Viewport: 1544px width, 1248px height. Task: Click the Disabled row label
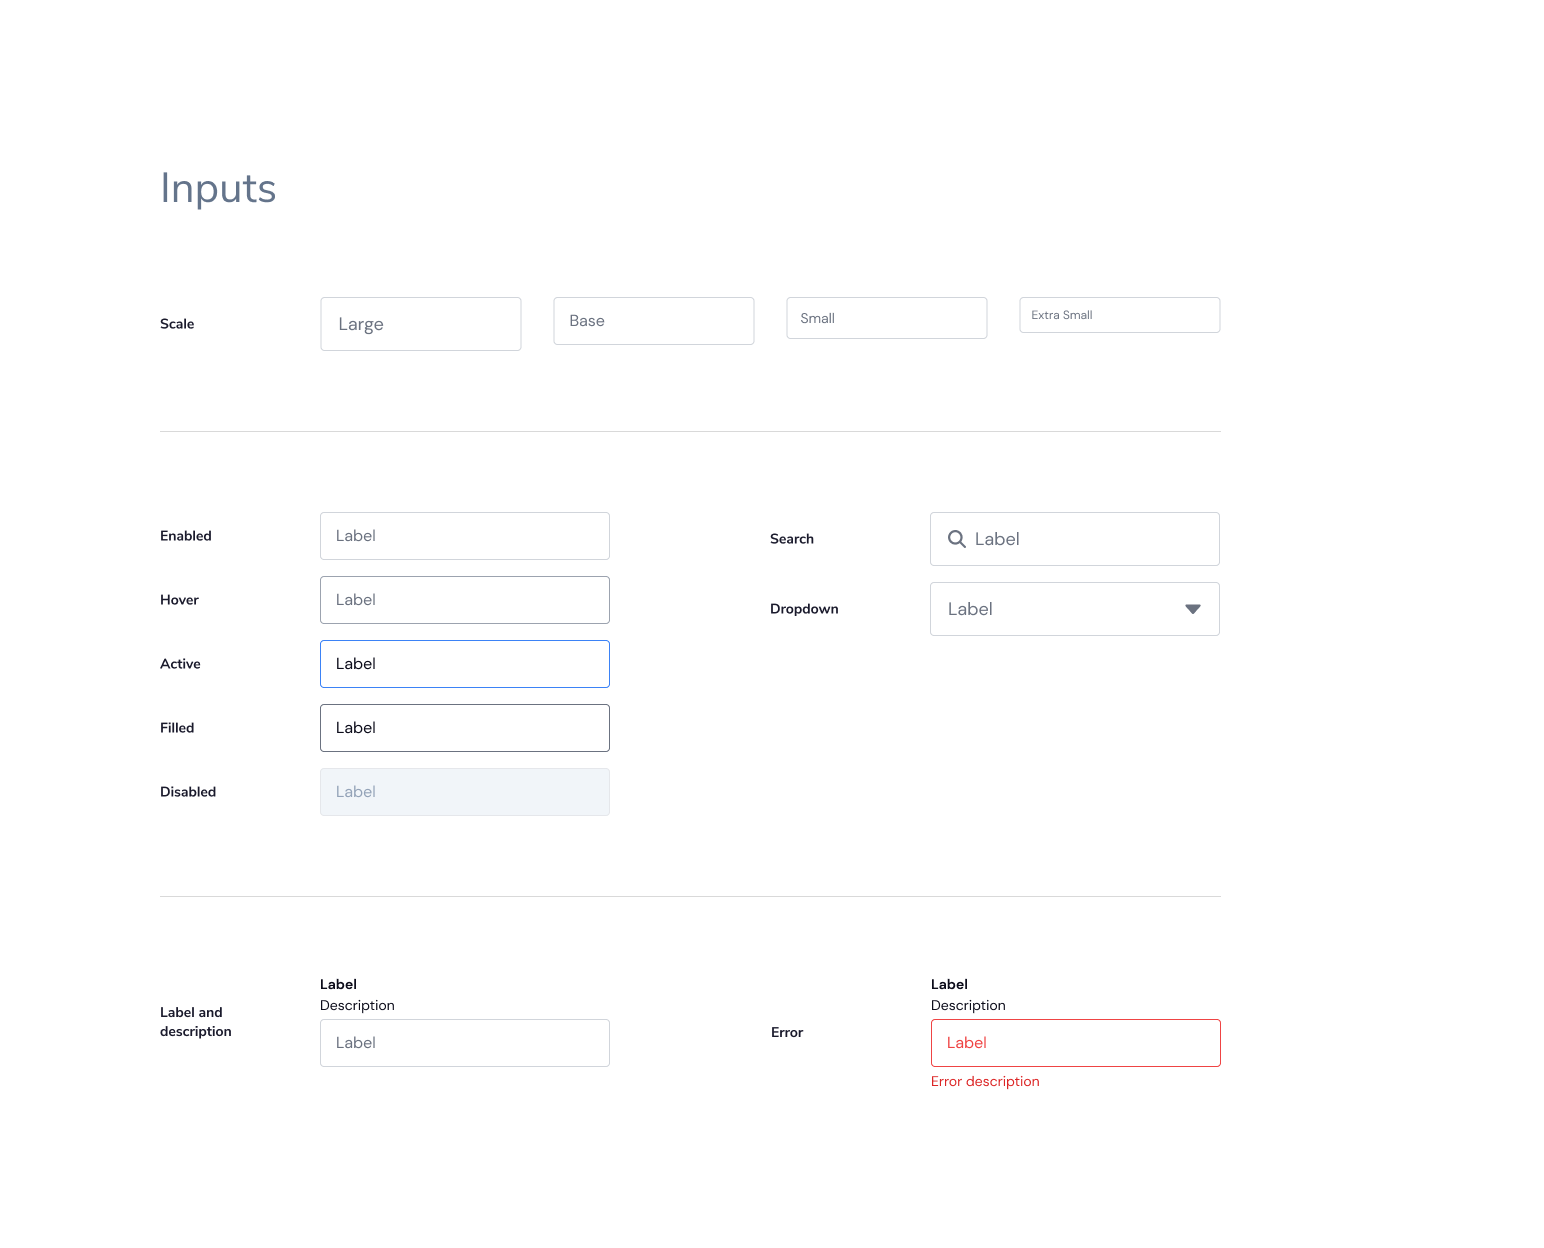coord(188,792)
